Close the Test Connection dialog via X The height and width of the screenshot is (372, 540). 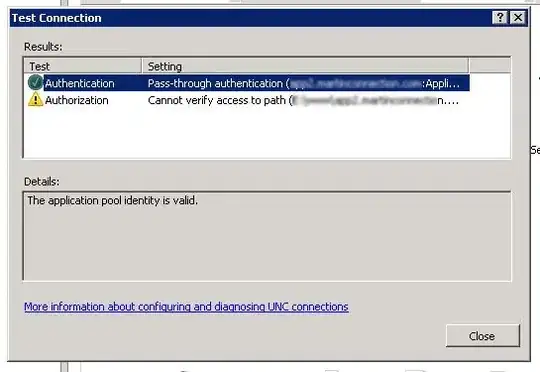point(518,17)
